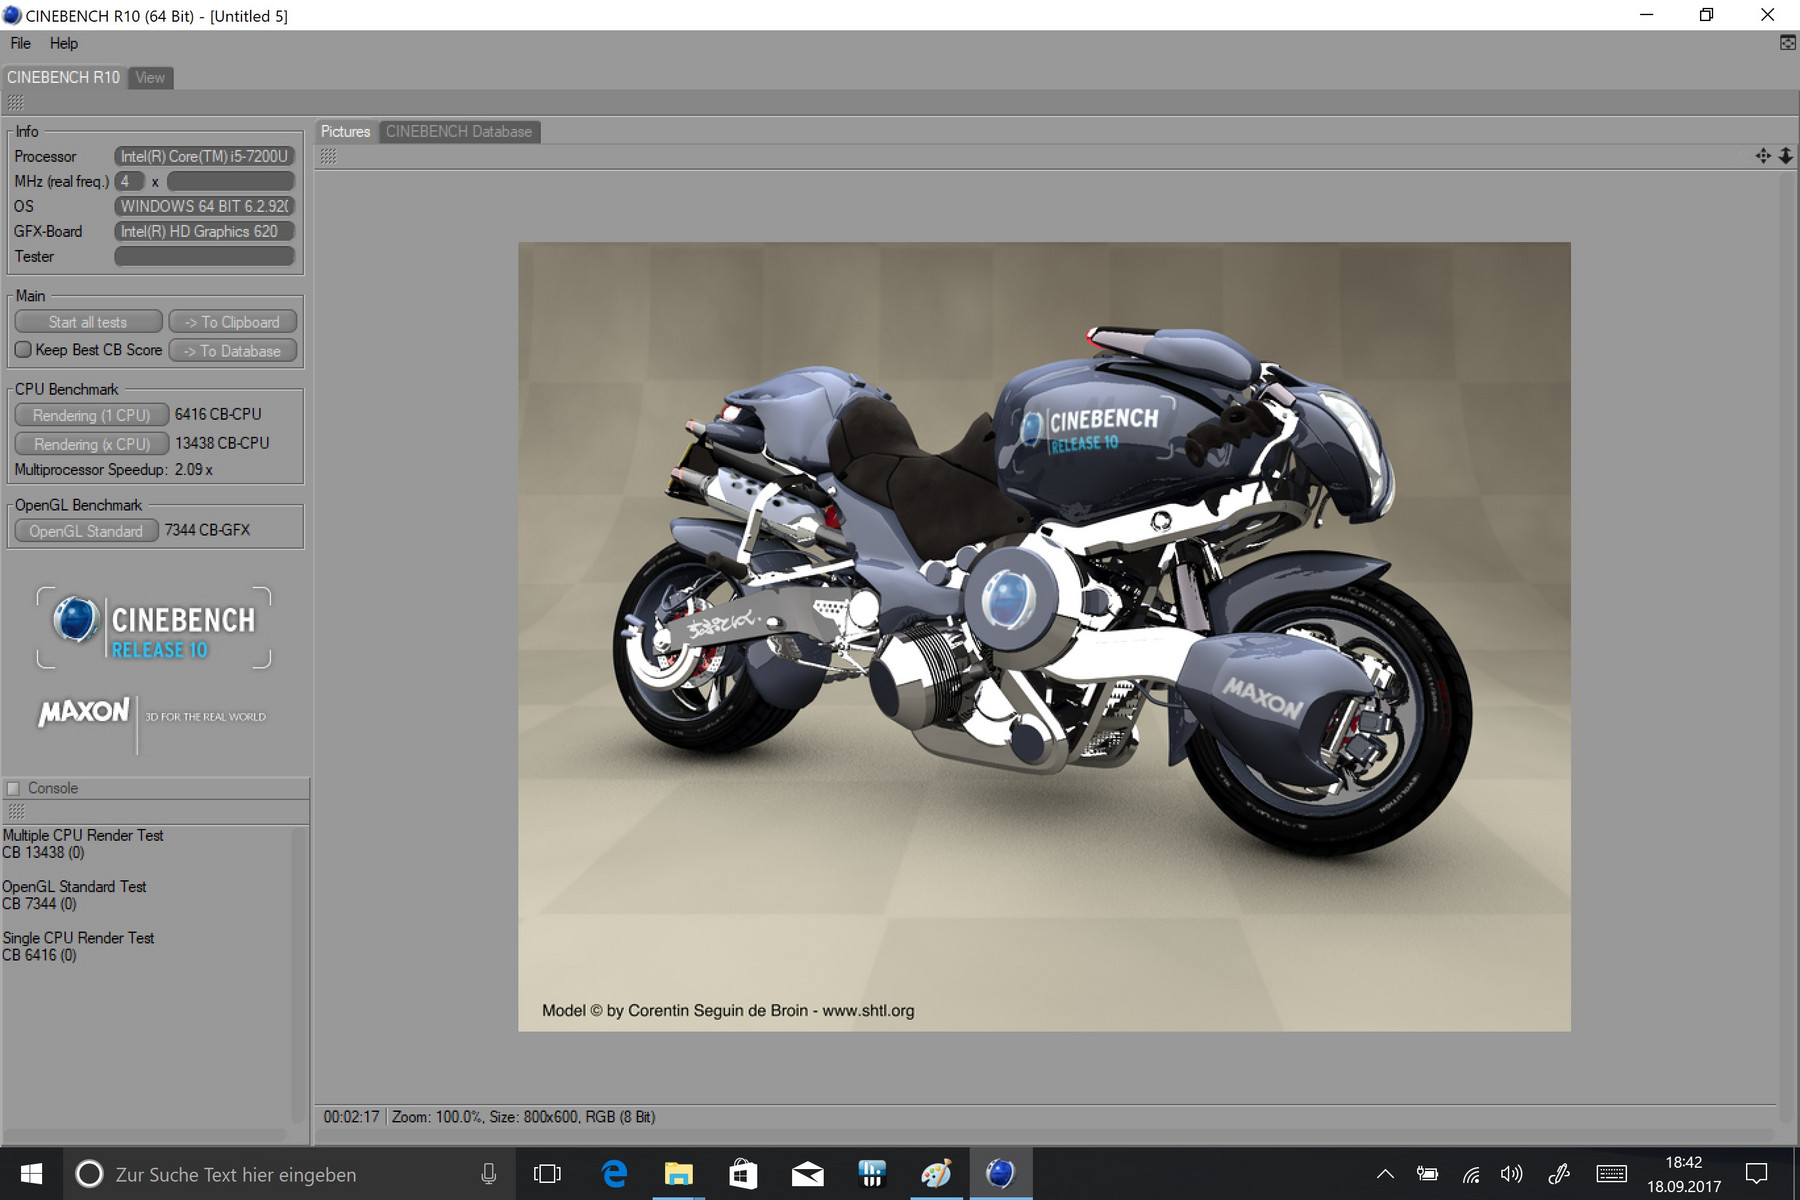
Task: Click the down arrow icon in Pictures panel
Action: [x=1785, y=156]
